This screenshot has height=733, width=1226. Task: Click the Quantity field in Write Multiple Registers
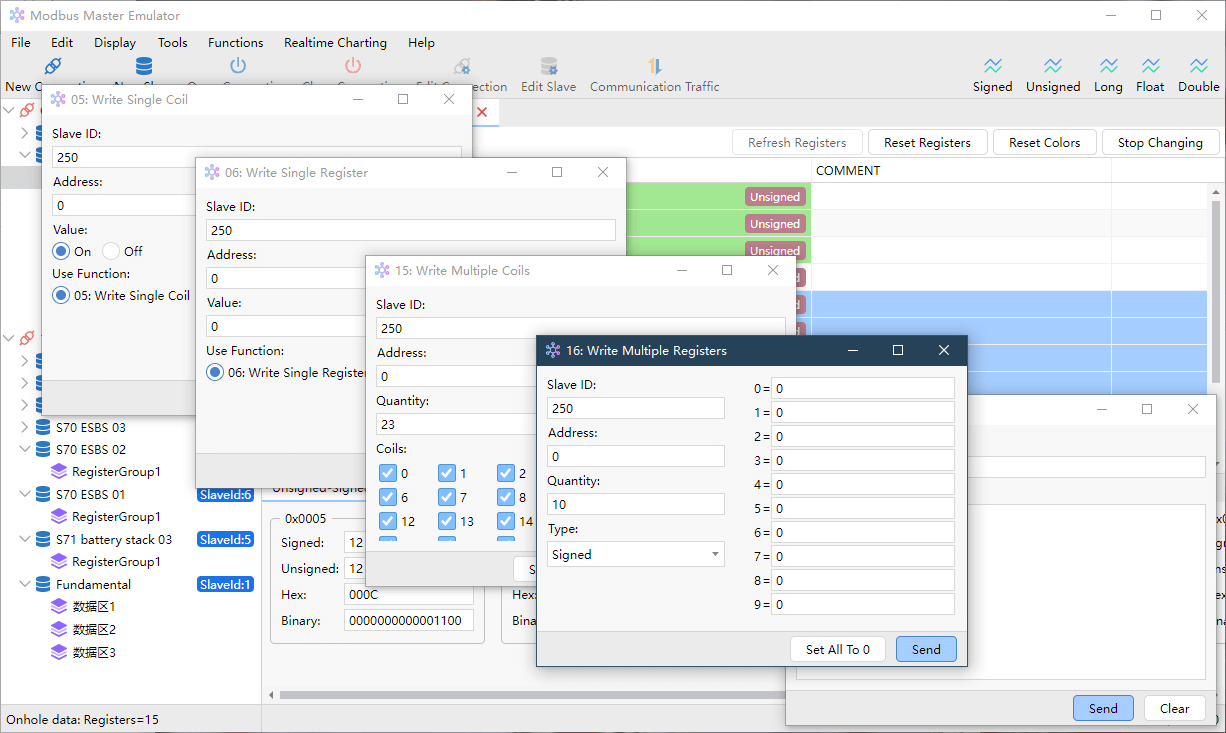point(636,504)
